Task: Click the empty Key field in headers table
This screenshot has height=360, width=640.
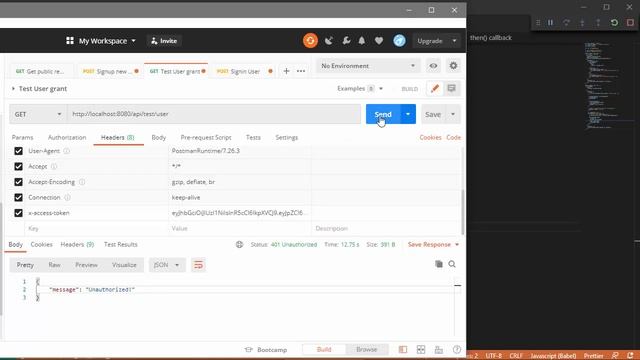Action: click(97, 229)
